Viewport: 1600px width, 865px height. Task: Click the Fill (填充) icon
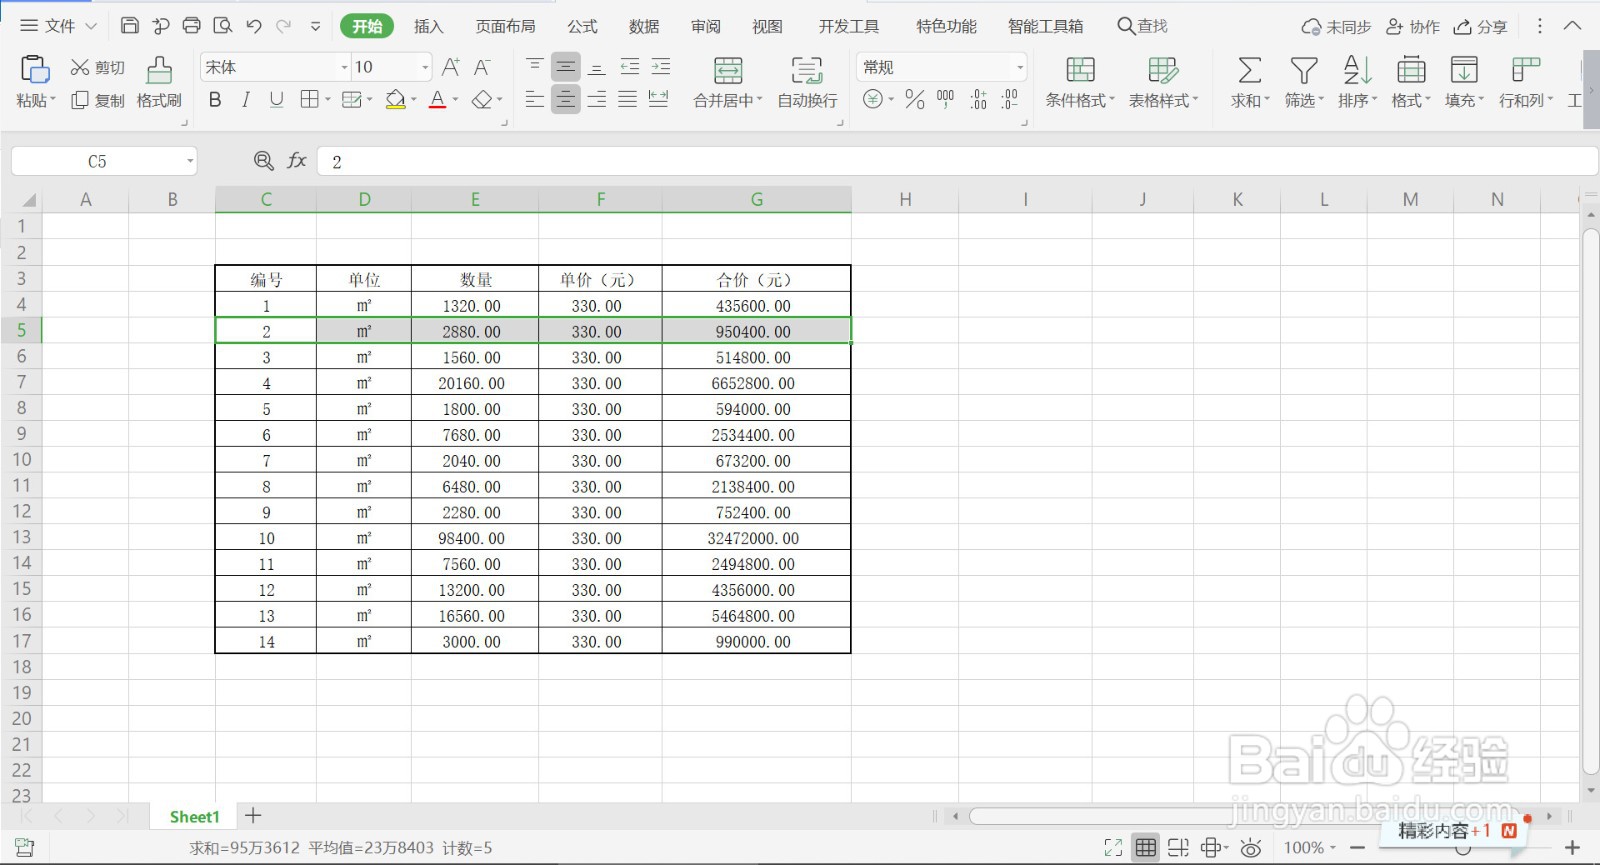tap(1464, 70)
